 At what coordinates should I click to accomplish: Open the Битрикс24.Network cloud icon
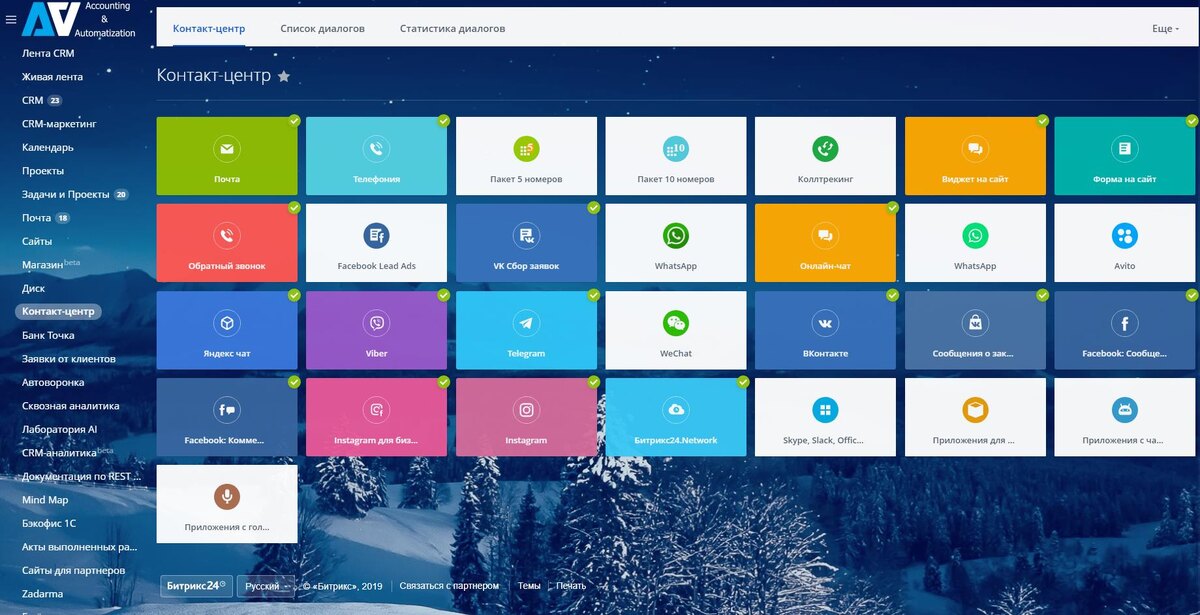(x=676, y=410)
